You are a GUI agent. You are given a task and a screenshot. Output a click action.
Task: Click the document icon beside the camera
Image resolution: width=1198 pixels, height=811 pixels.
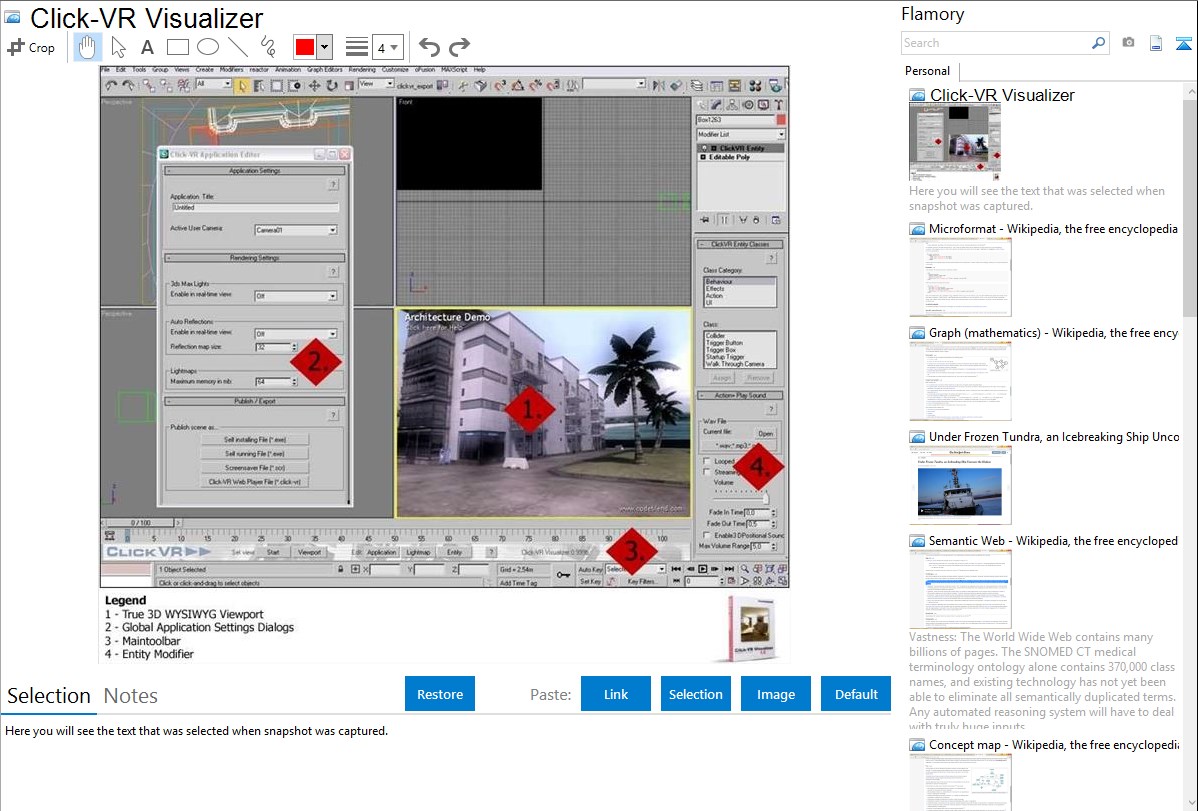click(1156, 43)
